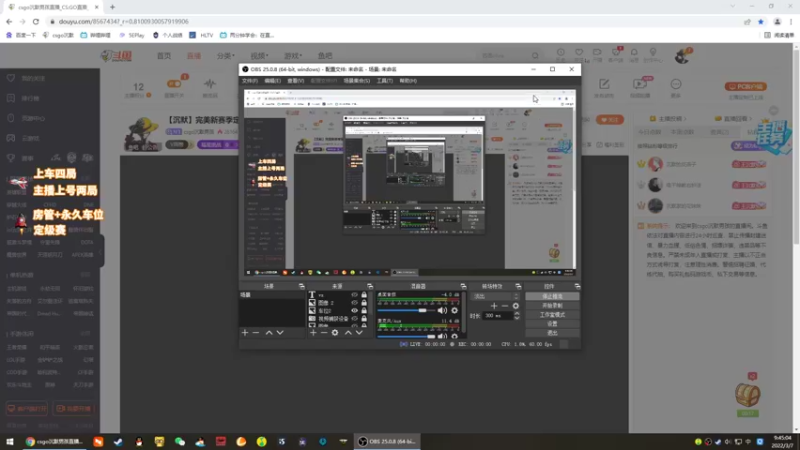
Task: Pop out the Sources dock panel
Action: click(370, 286)
